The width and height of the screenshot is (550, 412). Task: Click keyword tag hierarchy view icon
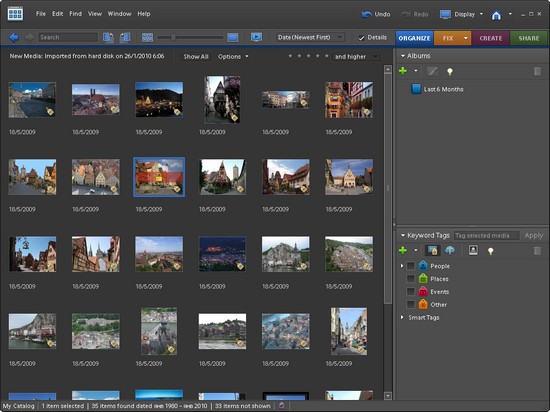[432, 250]
